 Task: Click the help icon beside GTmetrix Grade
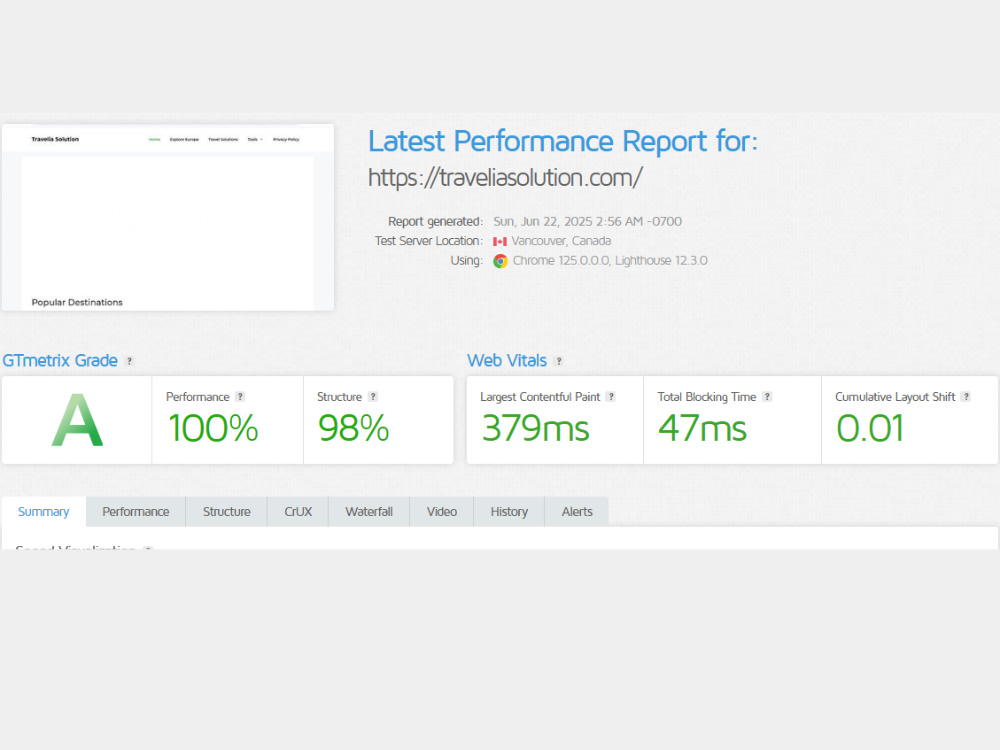tap(129, 361)
